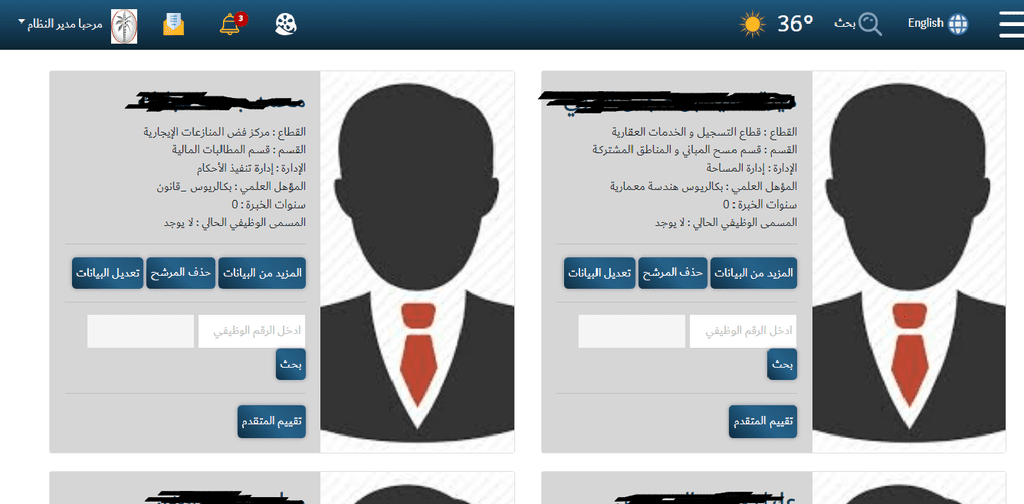Expand the مرحبا مدير النظام user dropdown
The width and height of the screenshot is (1024, 504).
coord(60,24)
